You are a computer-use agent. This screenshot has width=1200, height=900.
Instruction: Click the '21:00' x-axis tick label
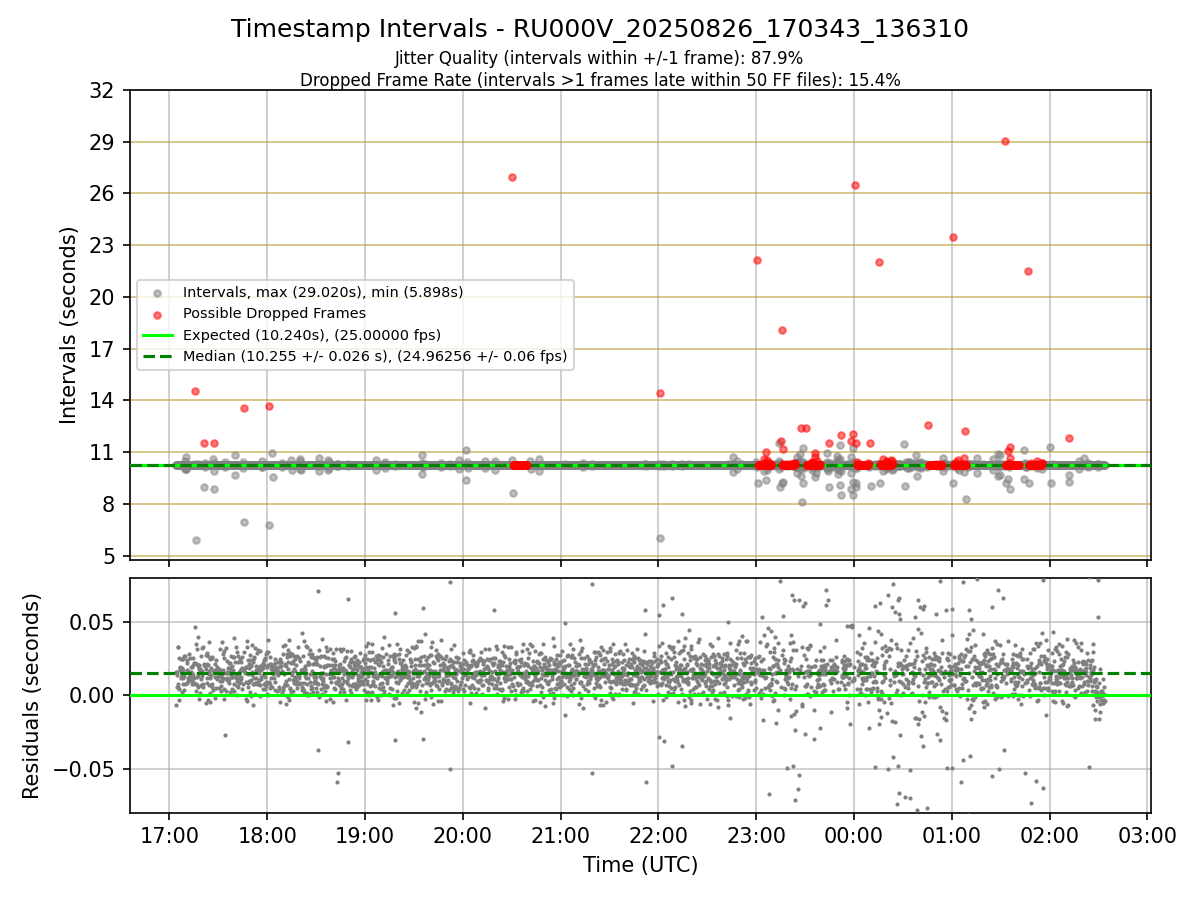[560, 834]
